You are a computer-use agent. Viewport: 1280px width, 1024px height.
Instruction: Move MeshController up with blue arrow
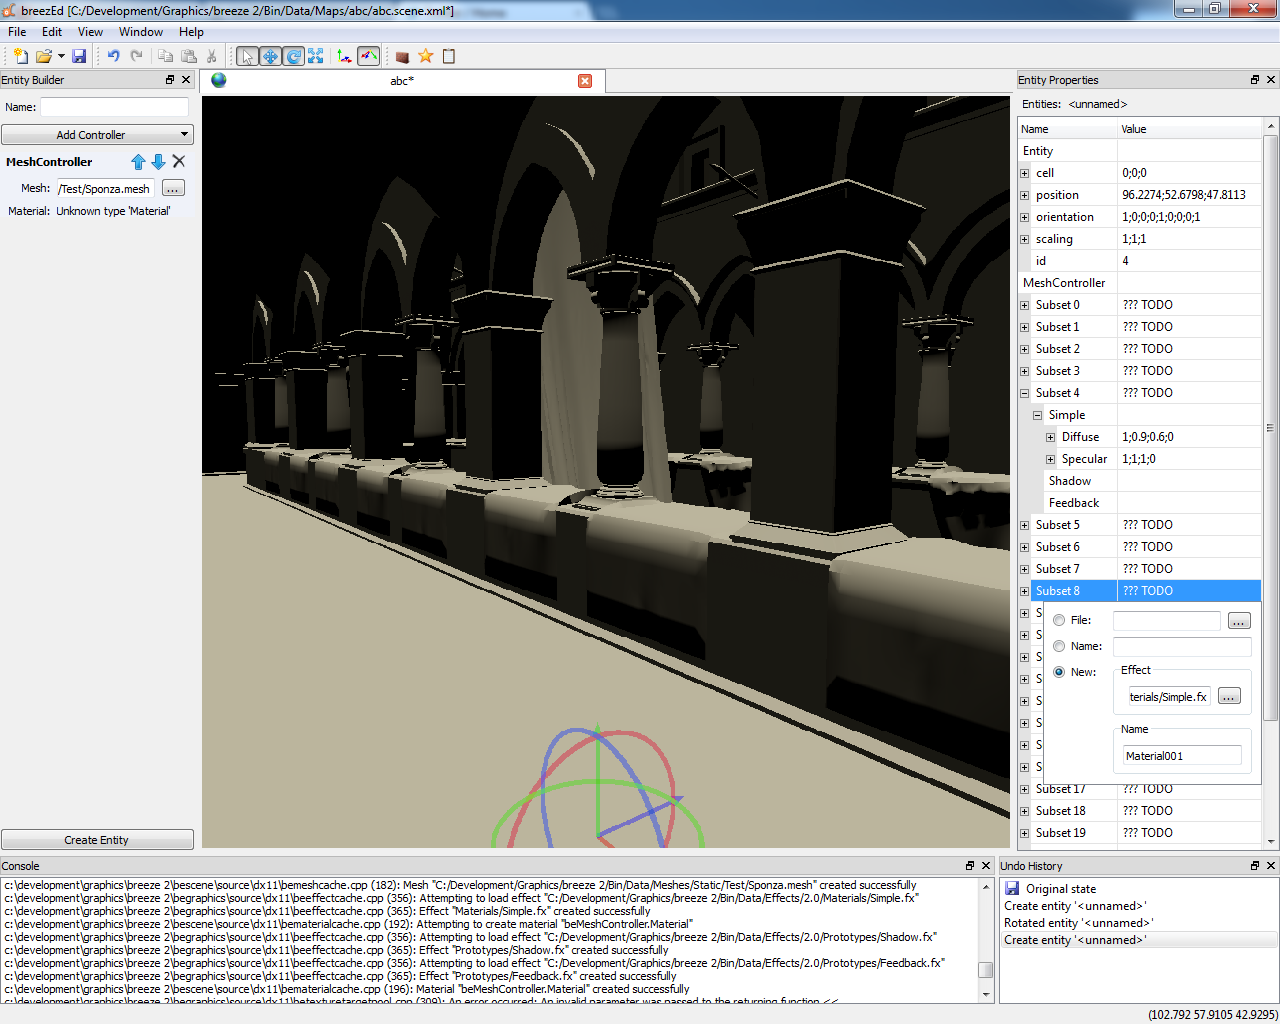click(138, 162)
